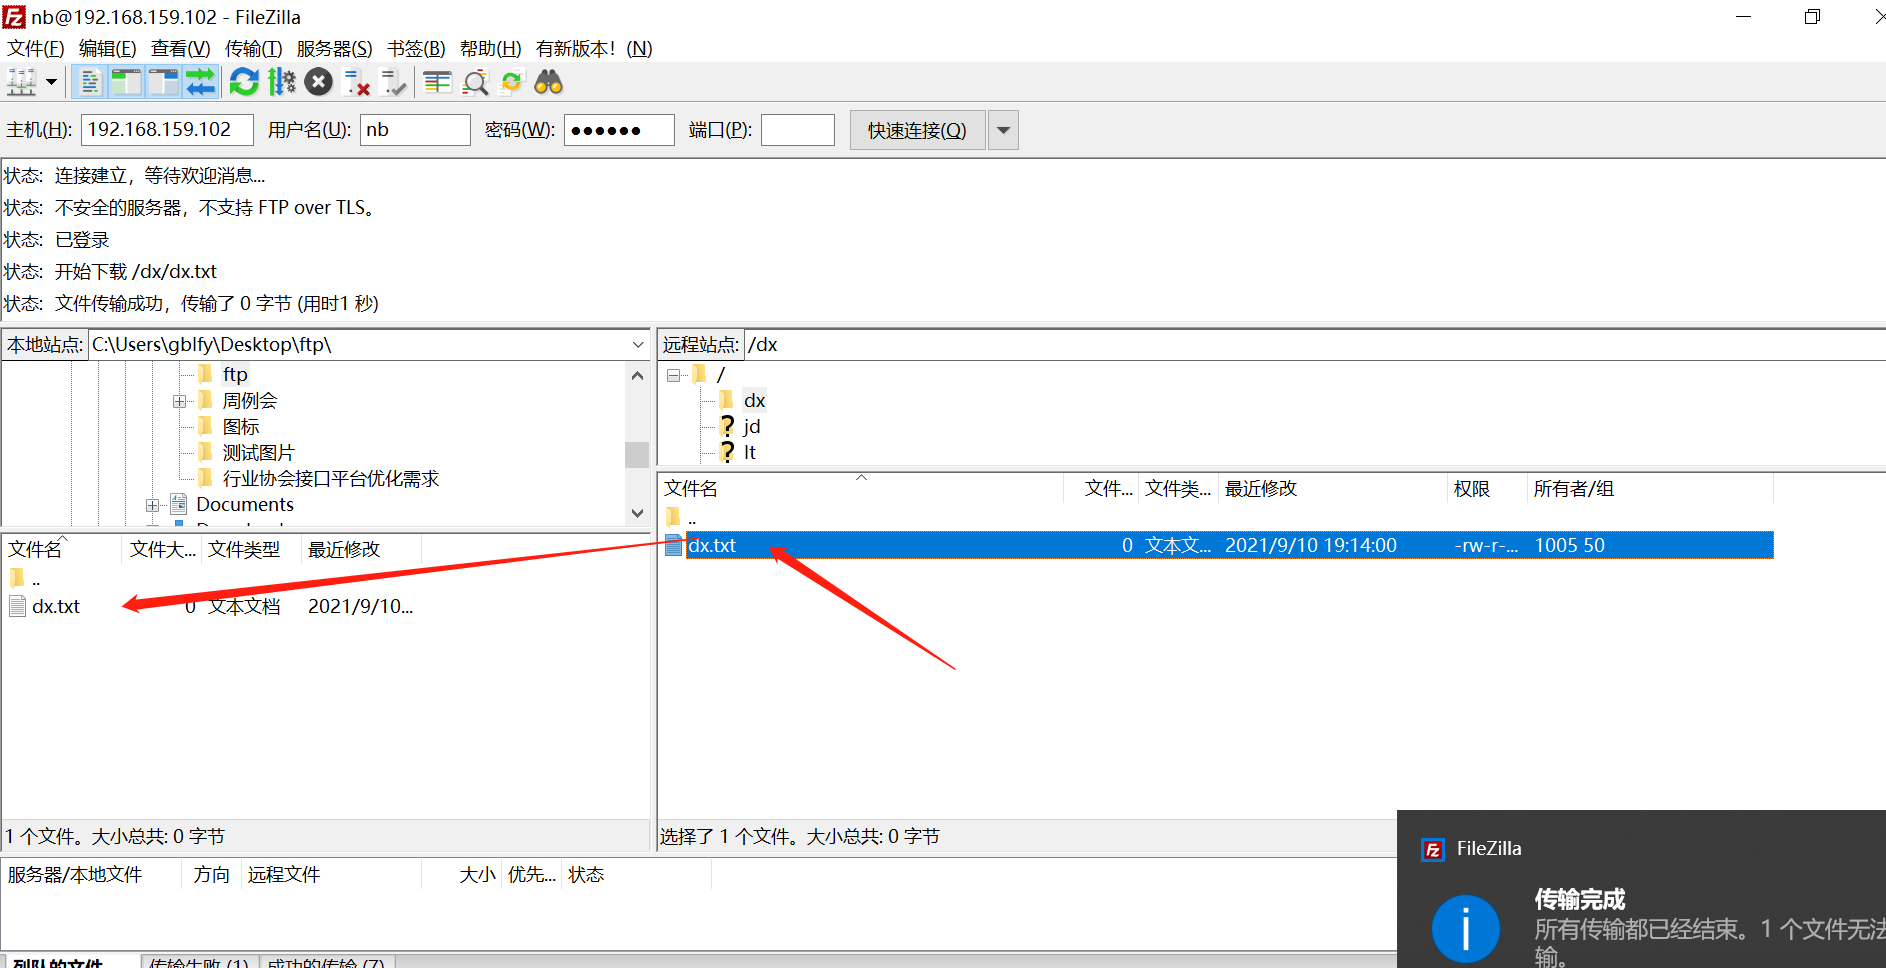Open local parent folder .. entry

click(36, 579)
